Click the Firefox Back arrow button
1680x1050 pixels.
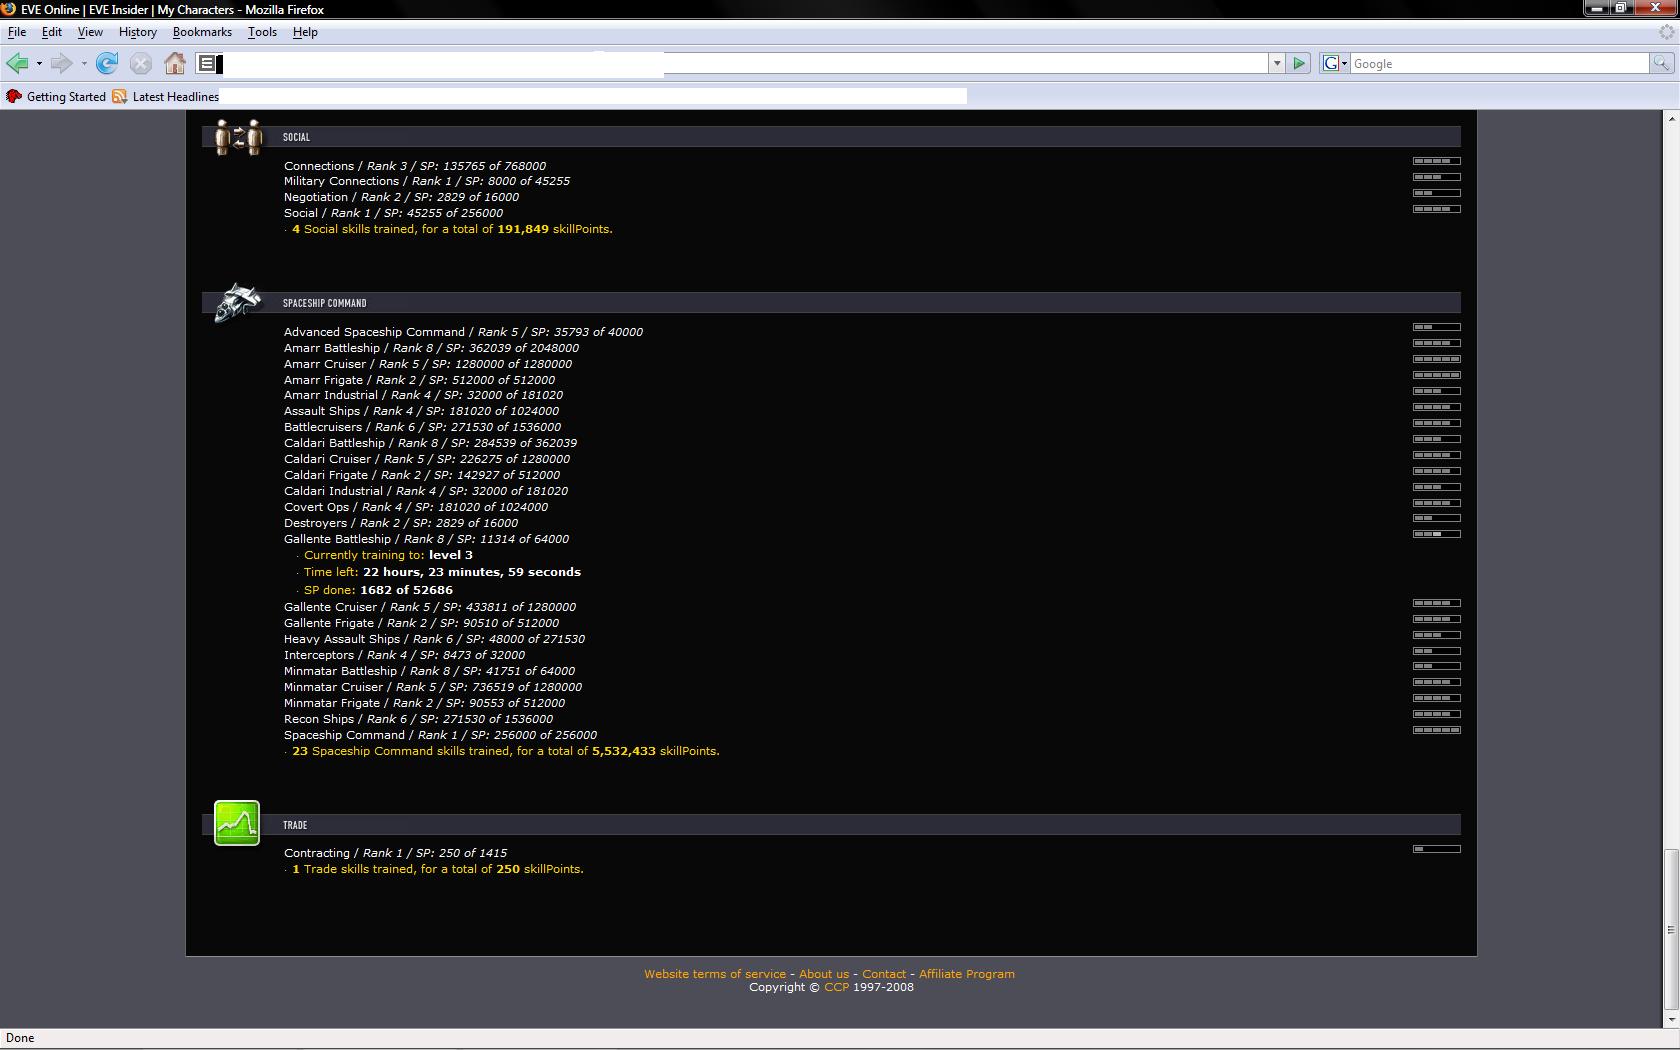pos(17,64)
